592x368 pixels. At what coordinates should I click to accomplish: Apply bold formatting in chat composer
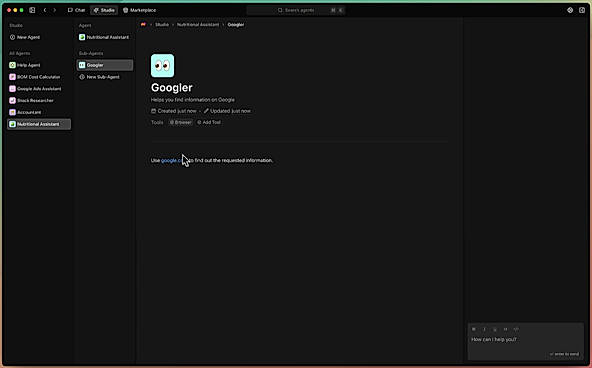(x=474, y=329)
